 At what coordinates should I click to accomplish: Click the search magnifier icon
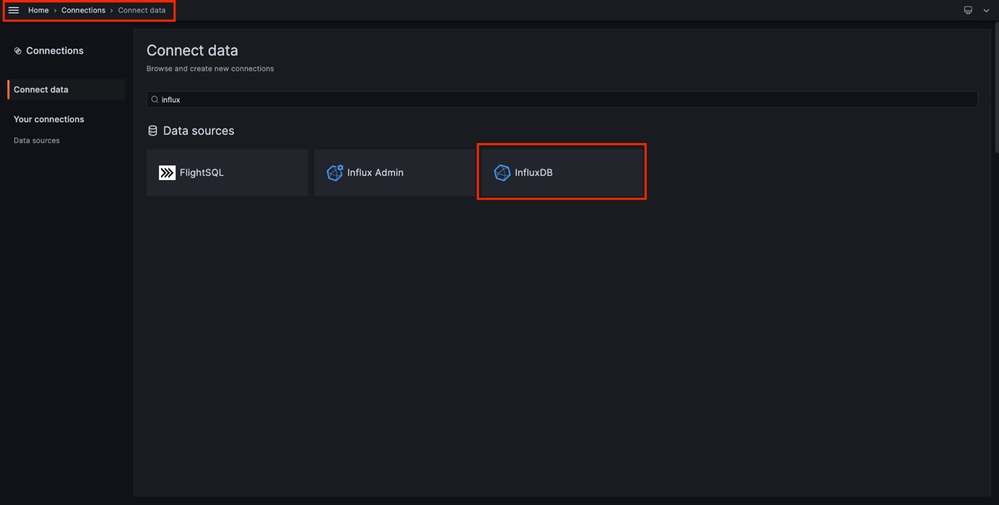154,99
